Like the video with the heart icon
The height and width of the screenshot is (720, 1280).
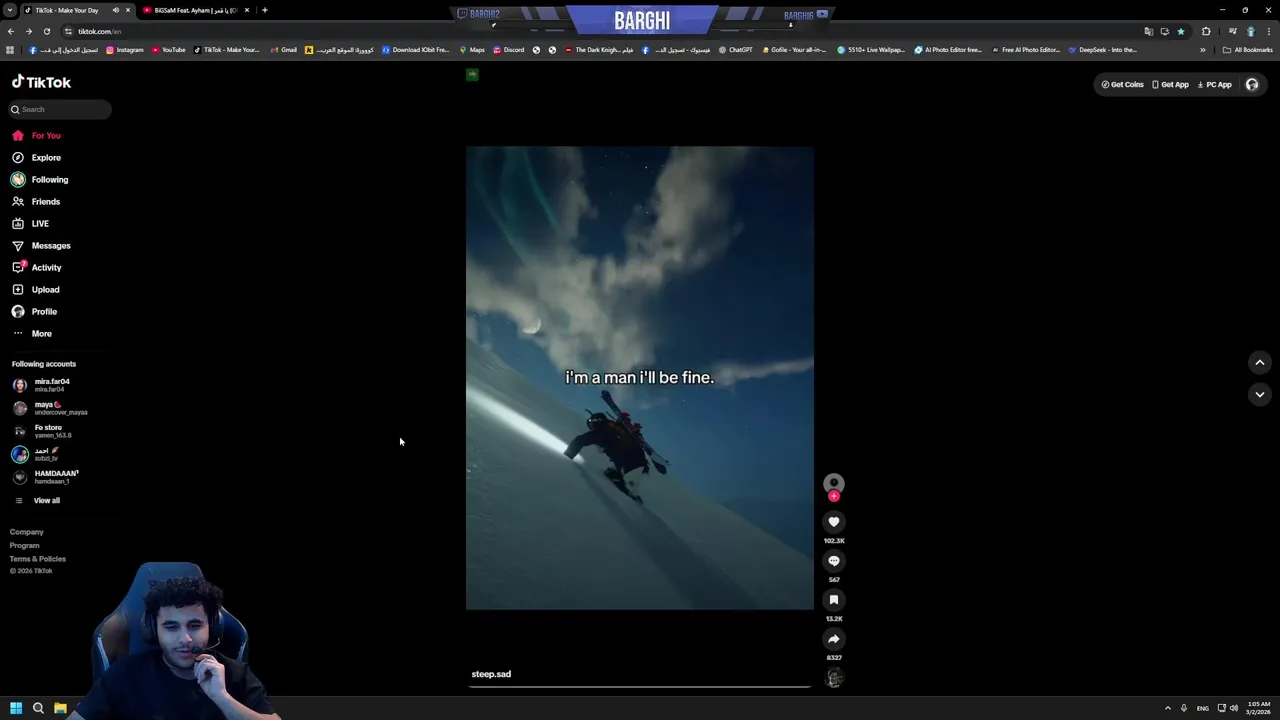click(834, 522)
